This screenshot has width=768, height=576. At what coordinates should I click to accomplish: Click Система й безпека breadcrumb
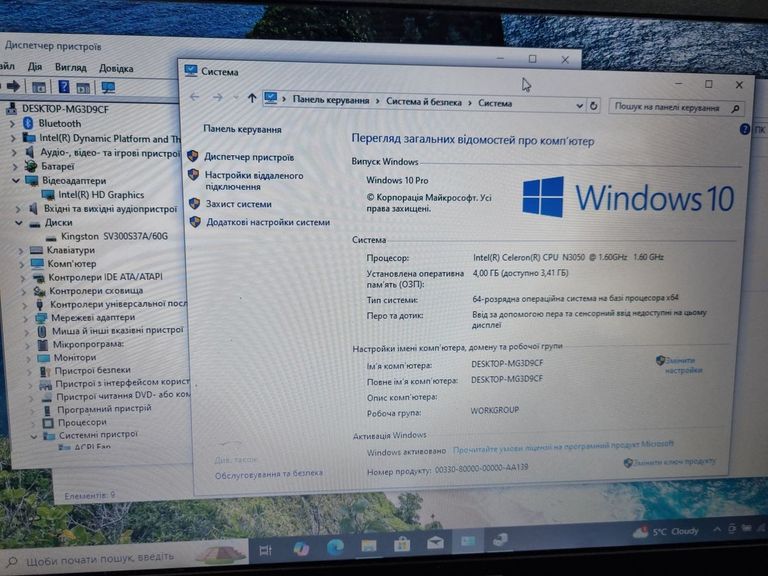(424, 102)
